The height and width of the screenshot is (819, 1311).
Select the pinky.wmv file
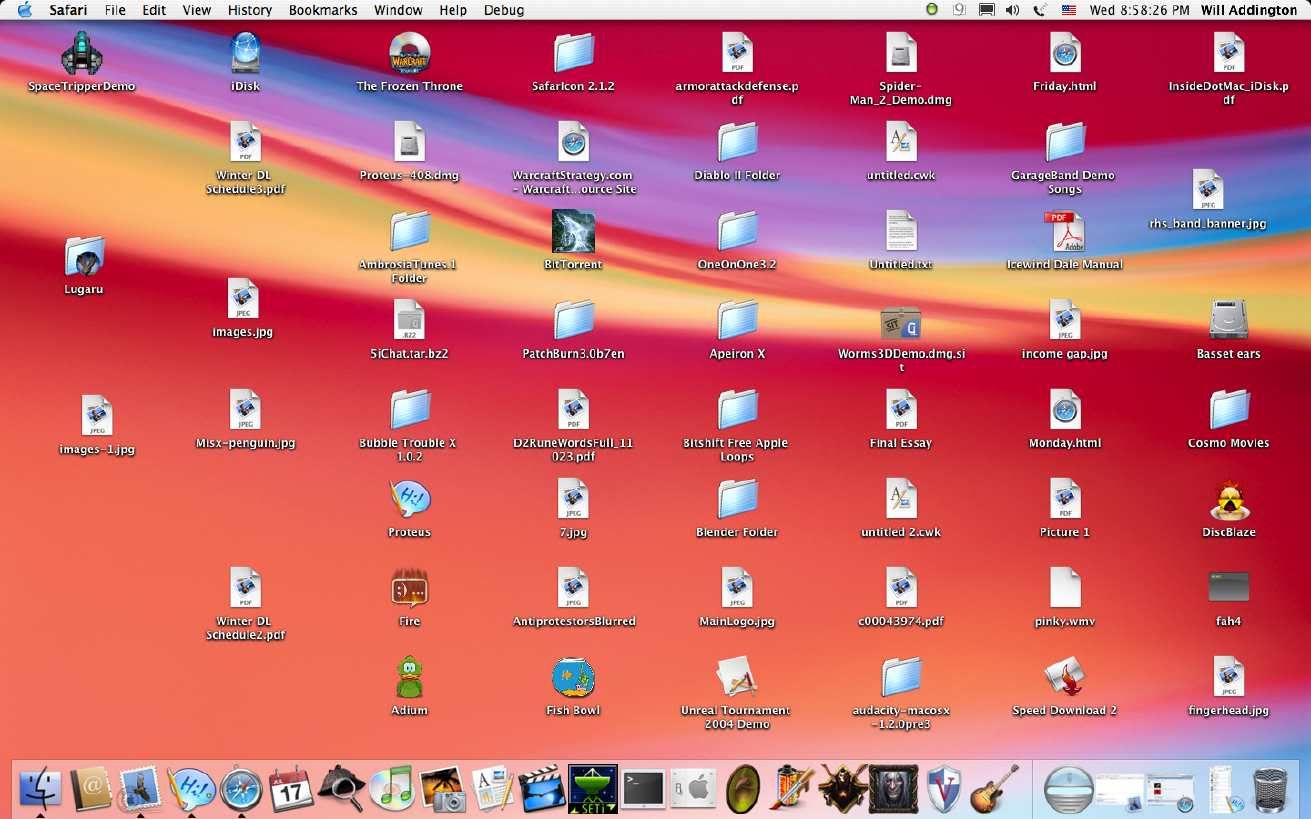click(x=1065, y=588)
